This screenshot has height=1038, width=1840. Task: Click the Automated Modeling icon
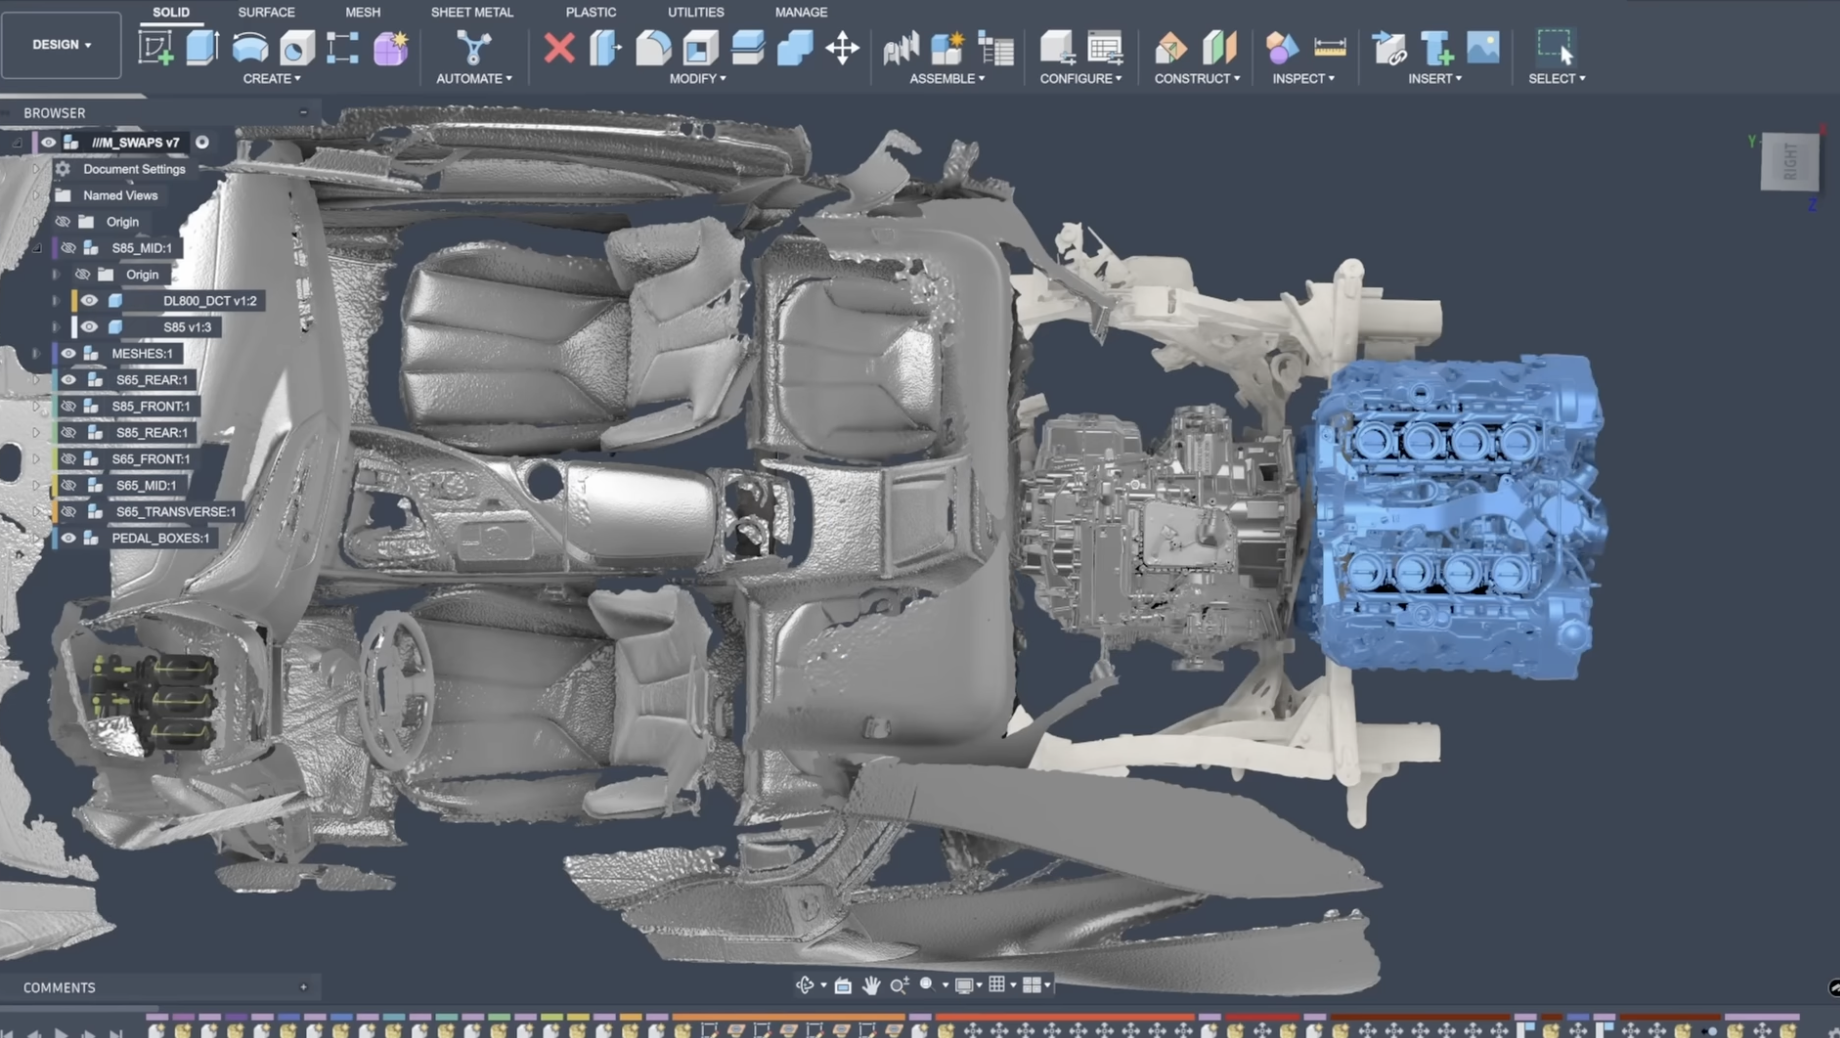[x=473, y=47]
